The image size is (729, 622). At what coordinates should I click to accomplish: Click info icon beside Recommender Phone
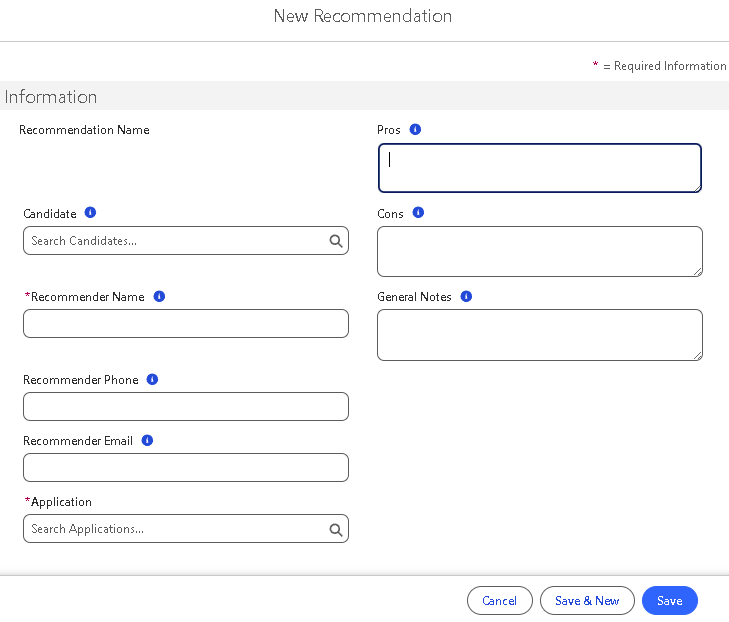pos(152,380)
